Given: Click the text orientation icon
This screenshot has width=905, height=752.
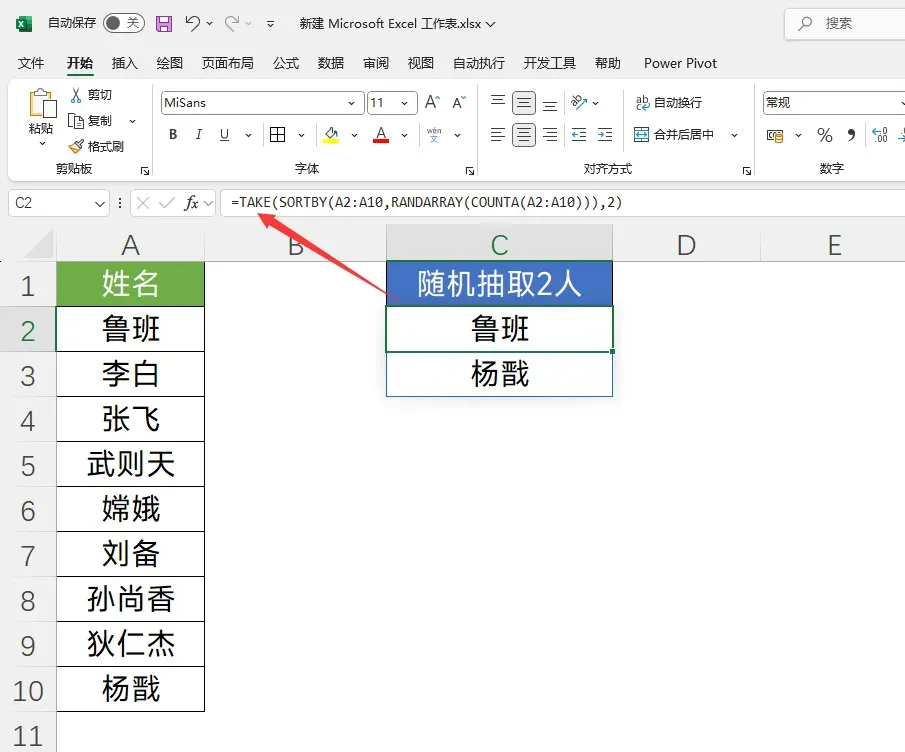Looking at the screenshot, I should click(579, 103).
